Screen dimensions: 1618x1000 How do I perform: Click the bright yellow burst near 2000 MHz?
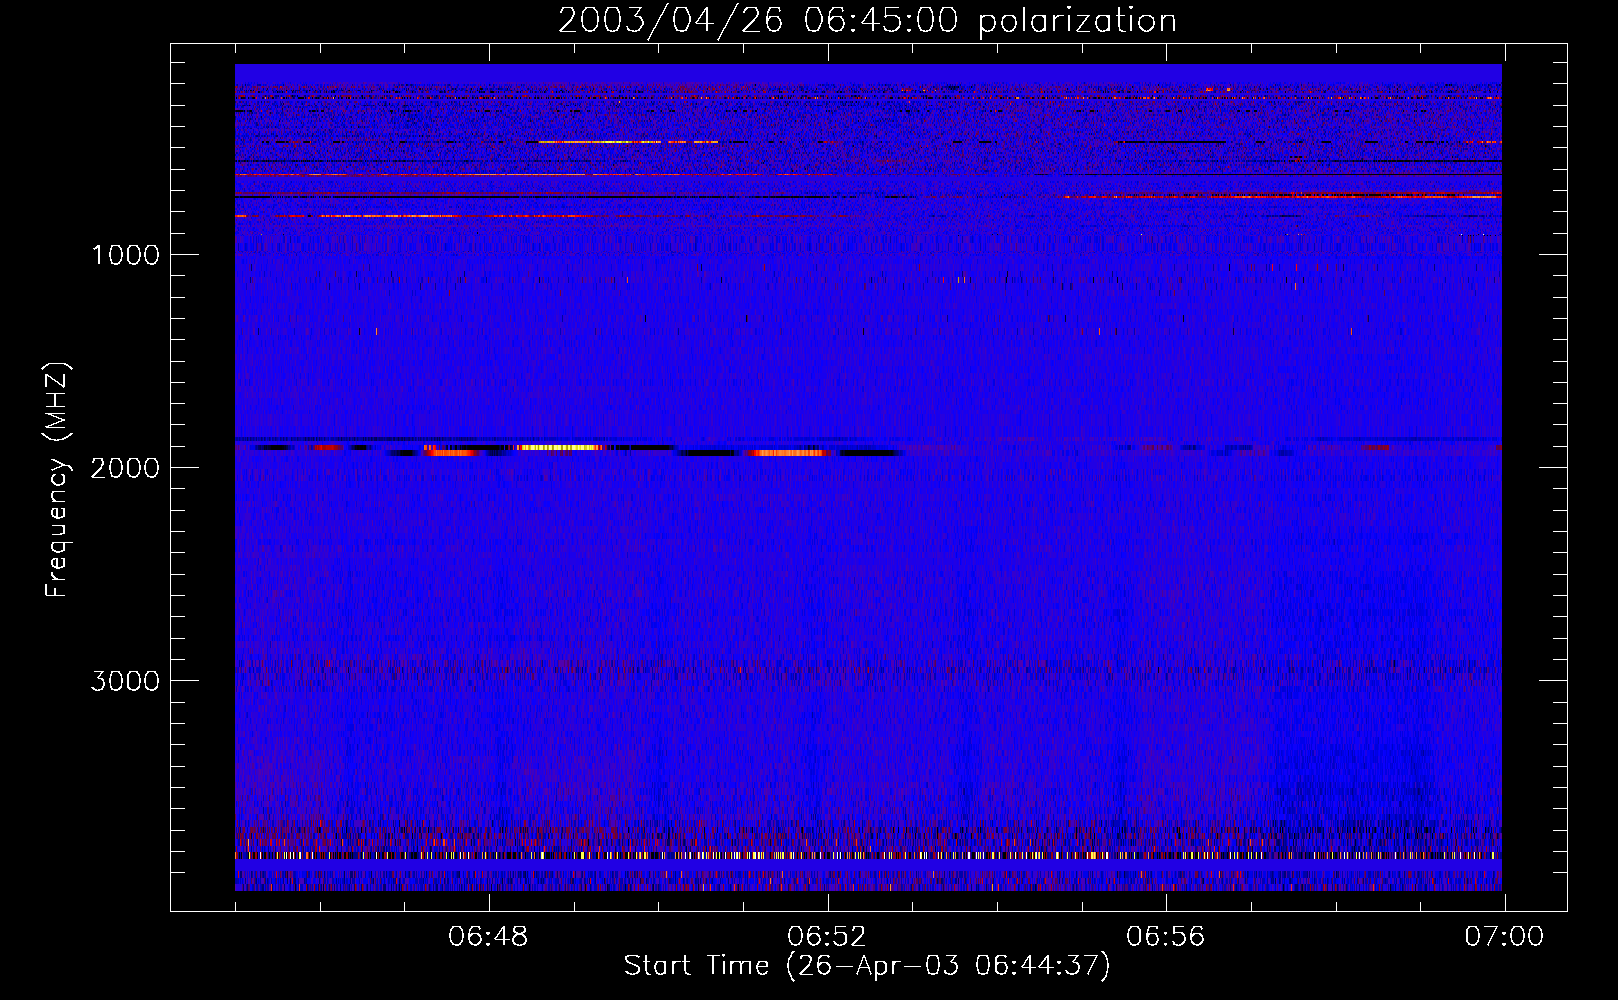pyautogui.click(x=559, y=447)
